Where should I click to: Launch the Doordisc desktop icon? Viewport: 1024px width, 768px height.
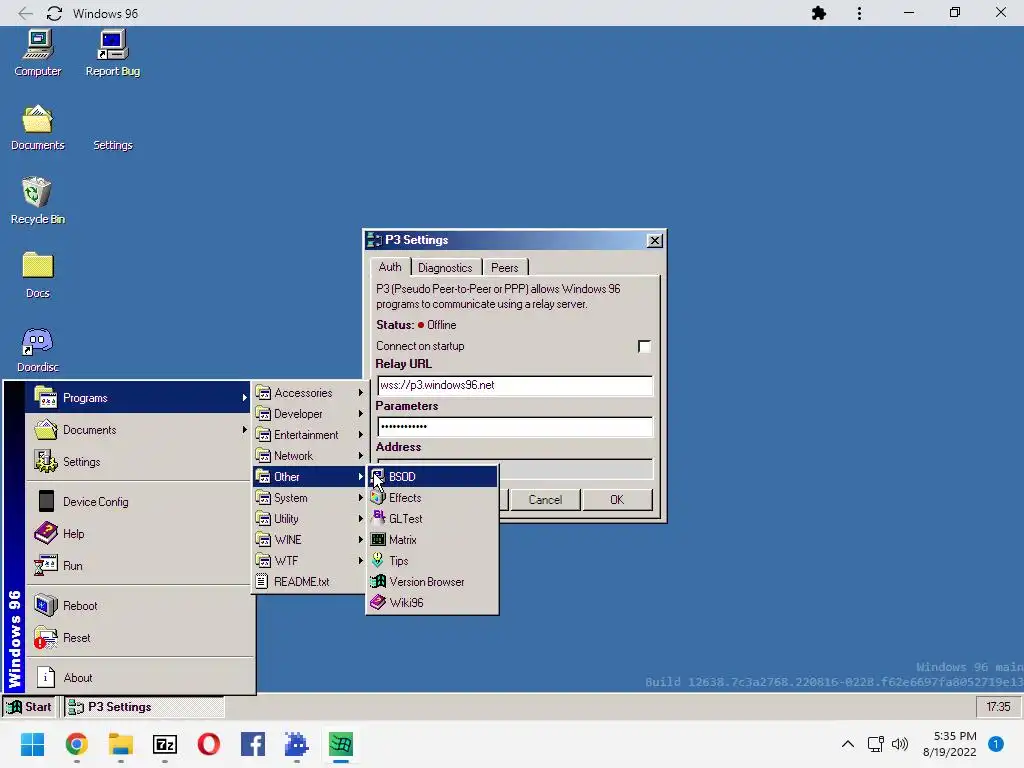37,349
